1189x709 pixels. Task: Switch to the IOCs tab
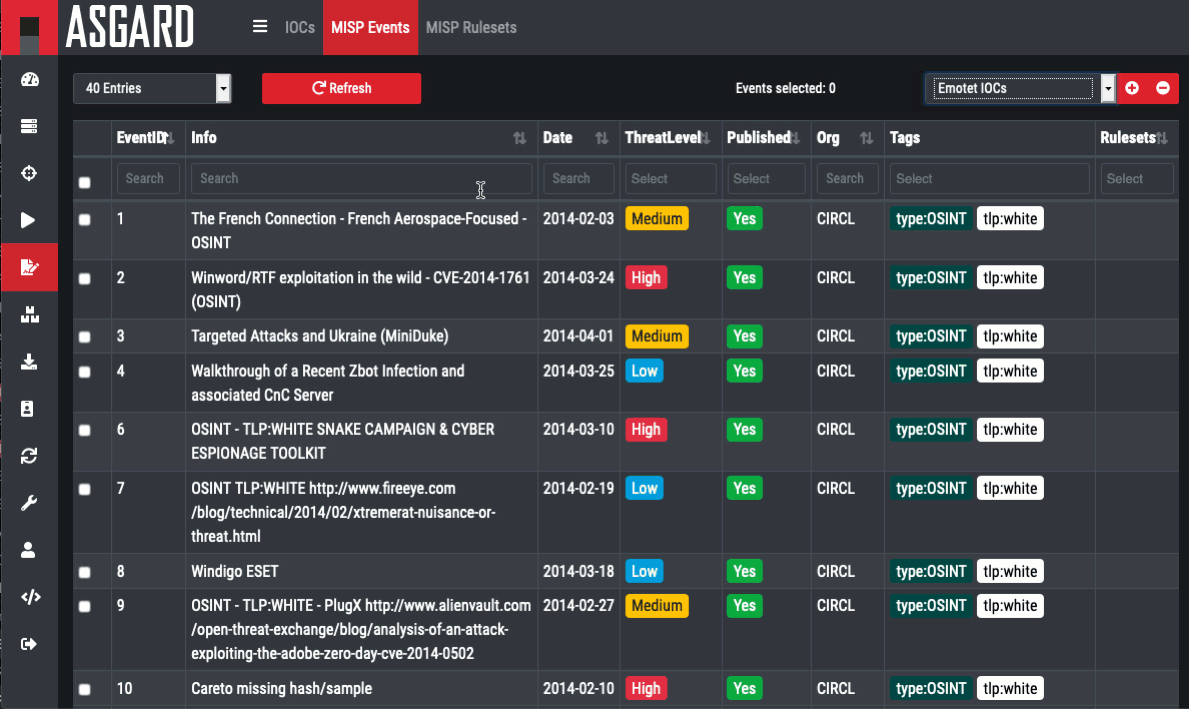tap(300, 27)
